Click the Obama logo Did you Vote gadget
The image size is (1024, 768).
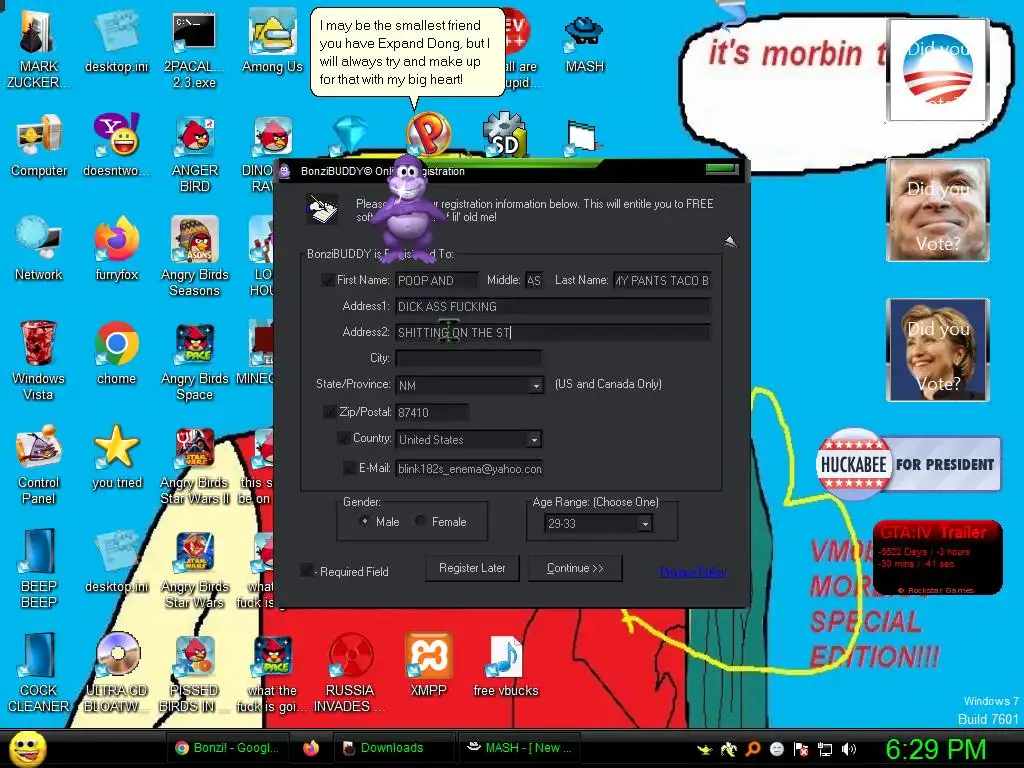(x=938, y=70)
